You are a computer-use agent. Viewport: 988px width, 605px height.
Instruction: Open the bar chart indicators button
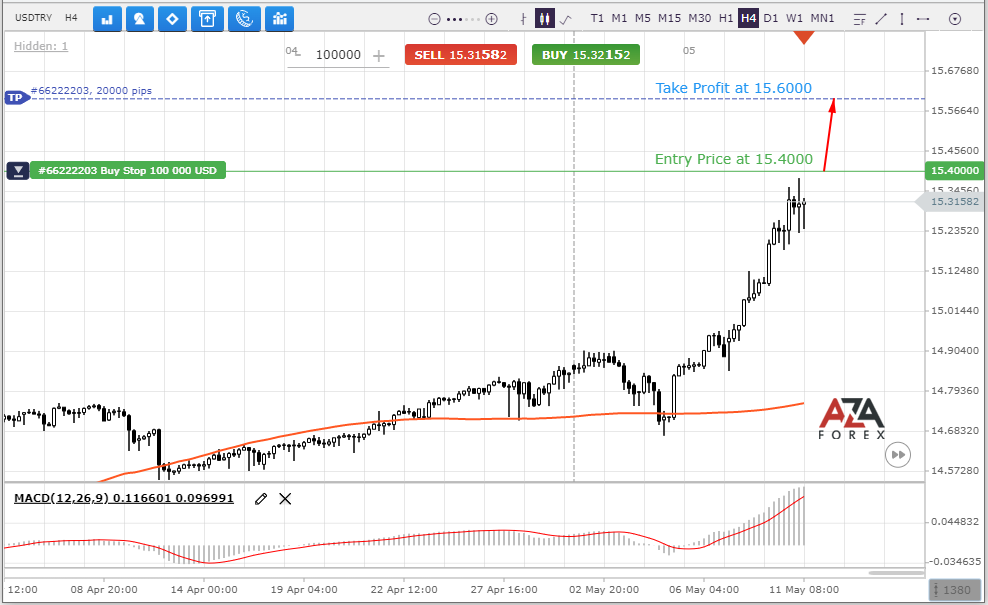107,19
